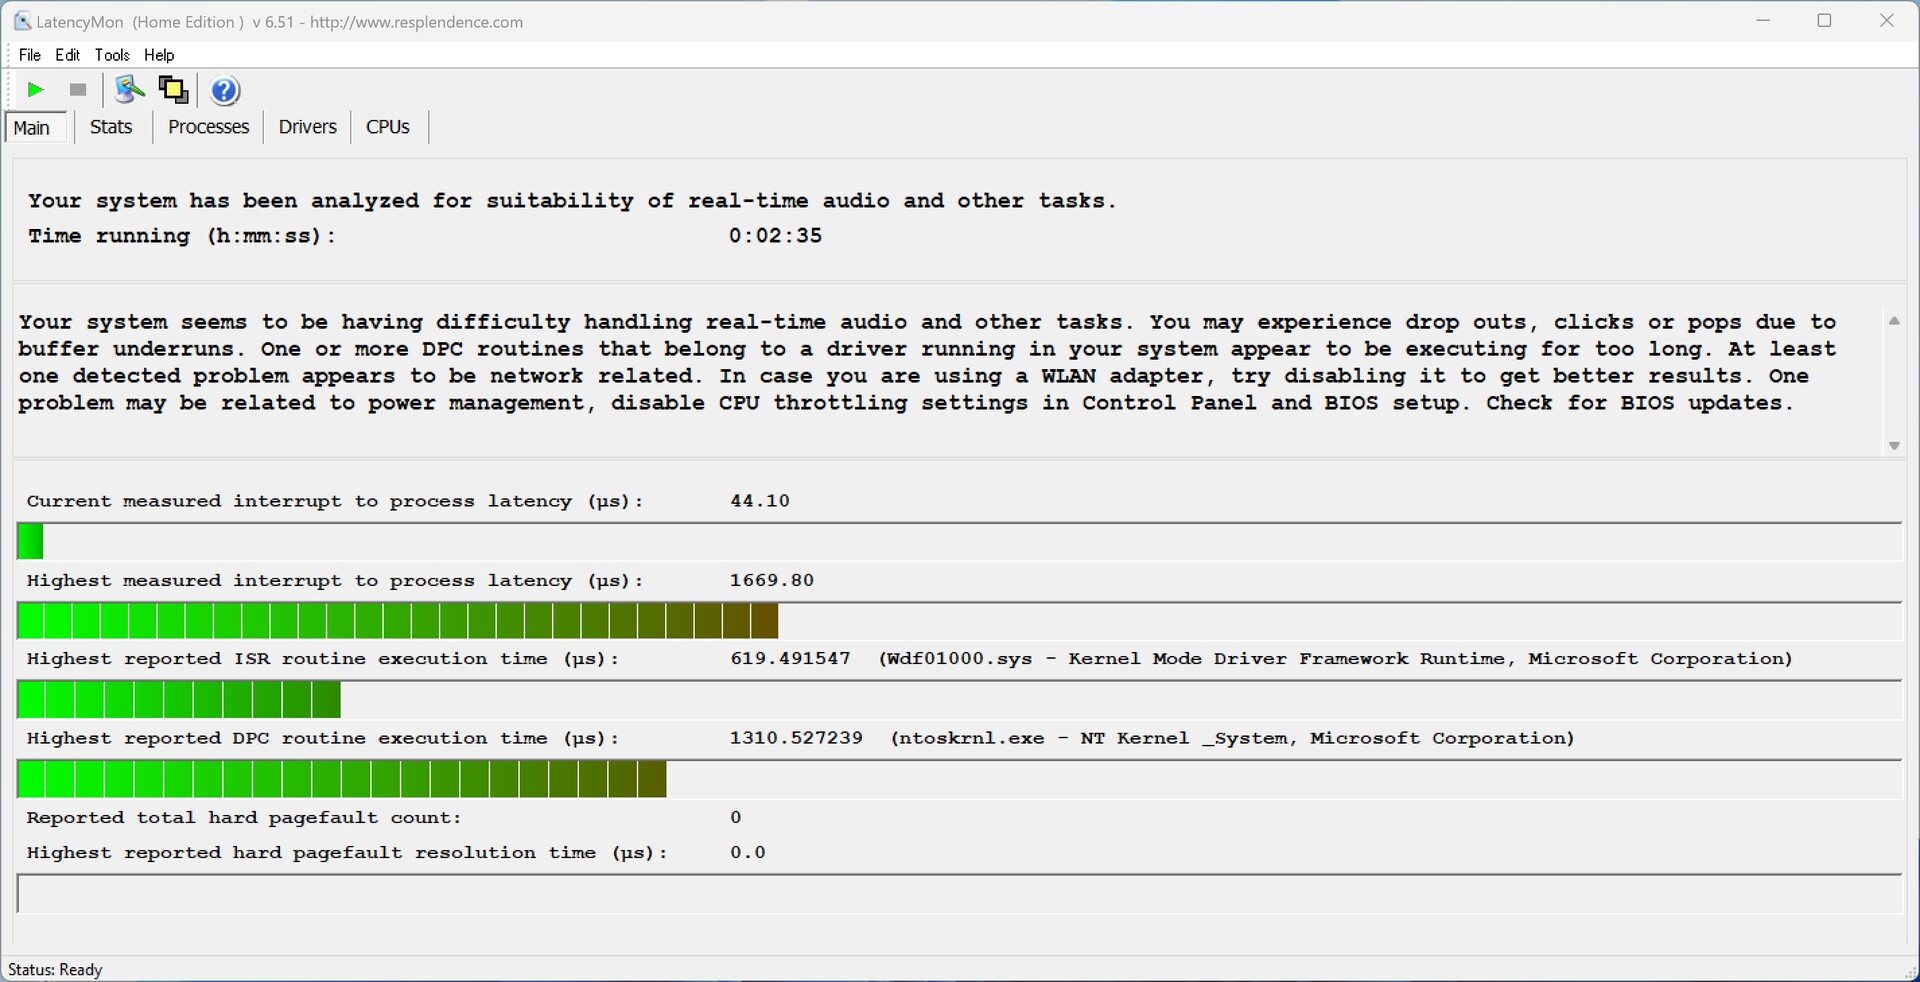
Task: Switch to the Processes tab
Action: pos(208,127)
